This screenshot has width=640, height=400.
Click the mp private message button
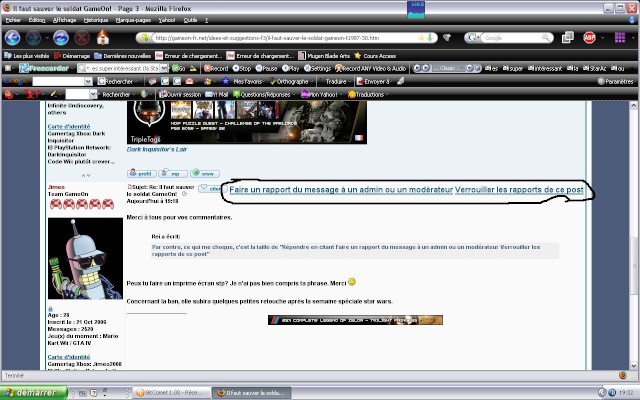(x=173, y=173)
